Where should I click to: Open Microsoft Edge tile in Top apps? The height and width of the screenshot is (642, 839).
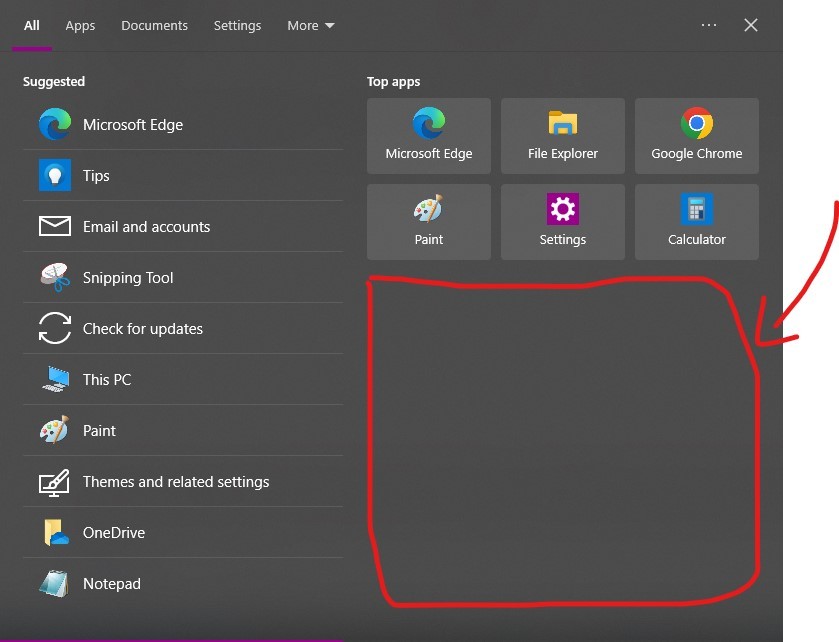coord(429,136)
